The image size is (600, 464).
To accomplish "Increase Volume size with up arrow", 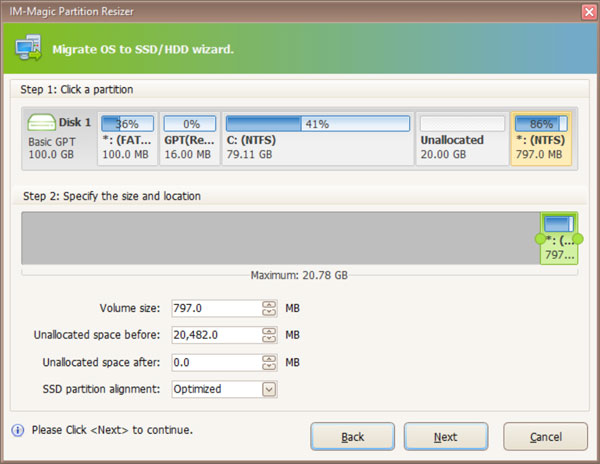I will pos(269,304).
